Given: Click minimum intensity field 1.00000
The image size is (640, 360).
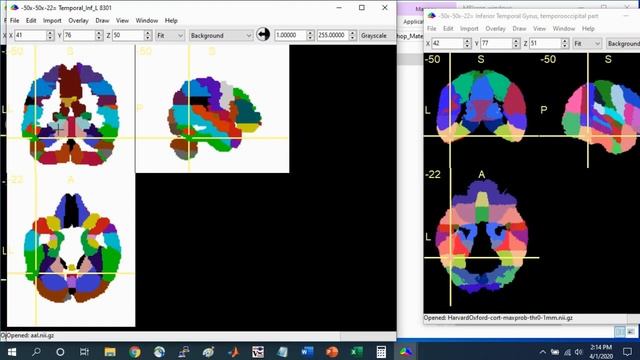Looking at the screenshot, I should pos(290,36).
